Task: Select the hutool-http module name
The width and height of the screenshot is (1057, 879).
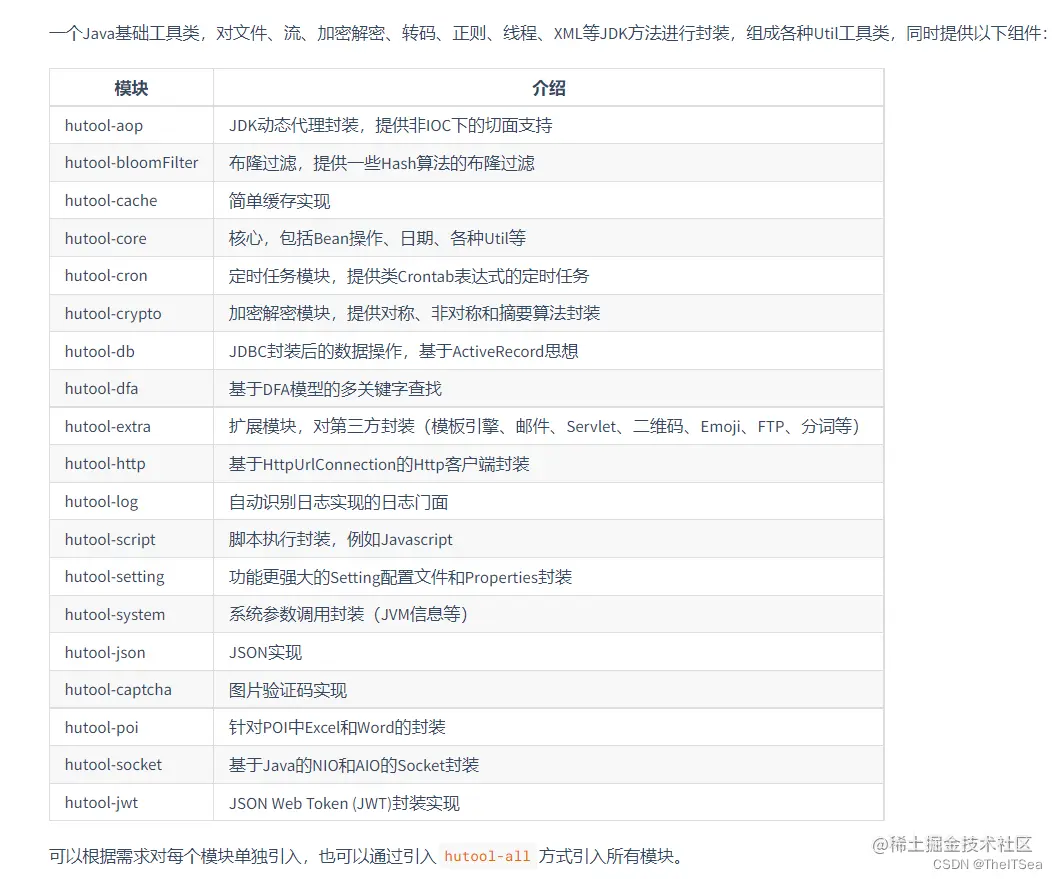Action: (x=104, y=463)
